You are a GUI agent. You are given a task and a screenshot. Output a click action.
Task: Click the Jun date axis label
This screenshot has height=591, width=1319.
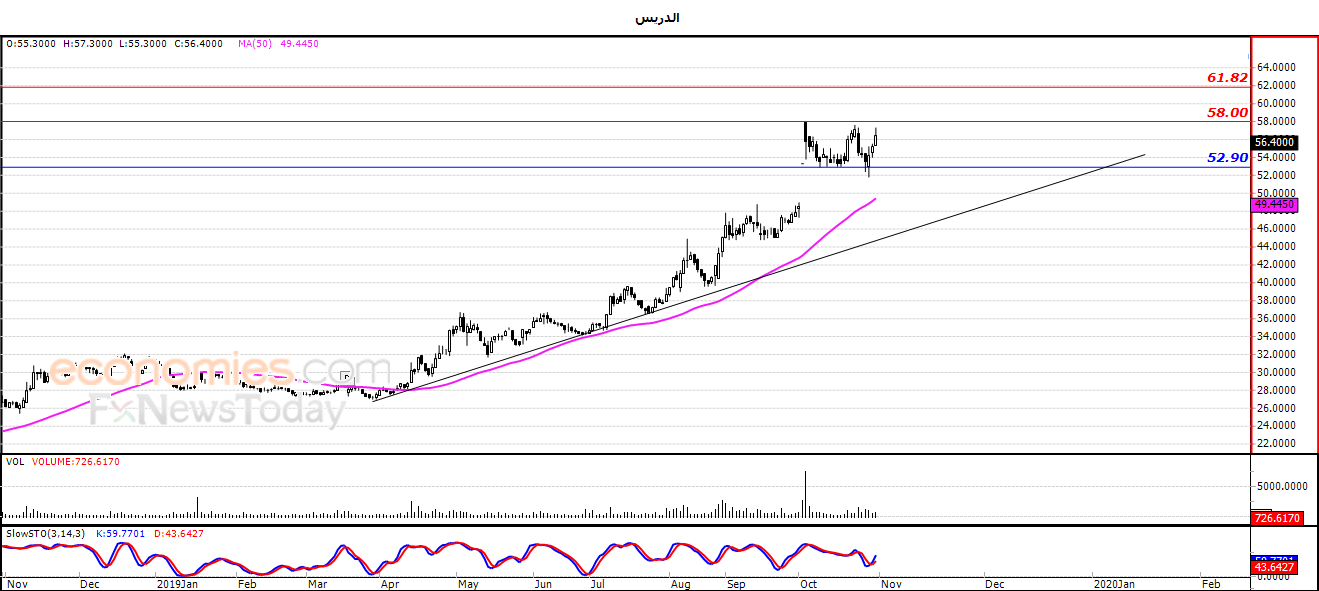542,582
